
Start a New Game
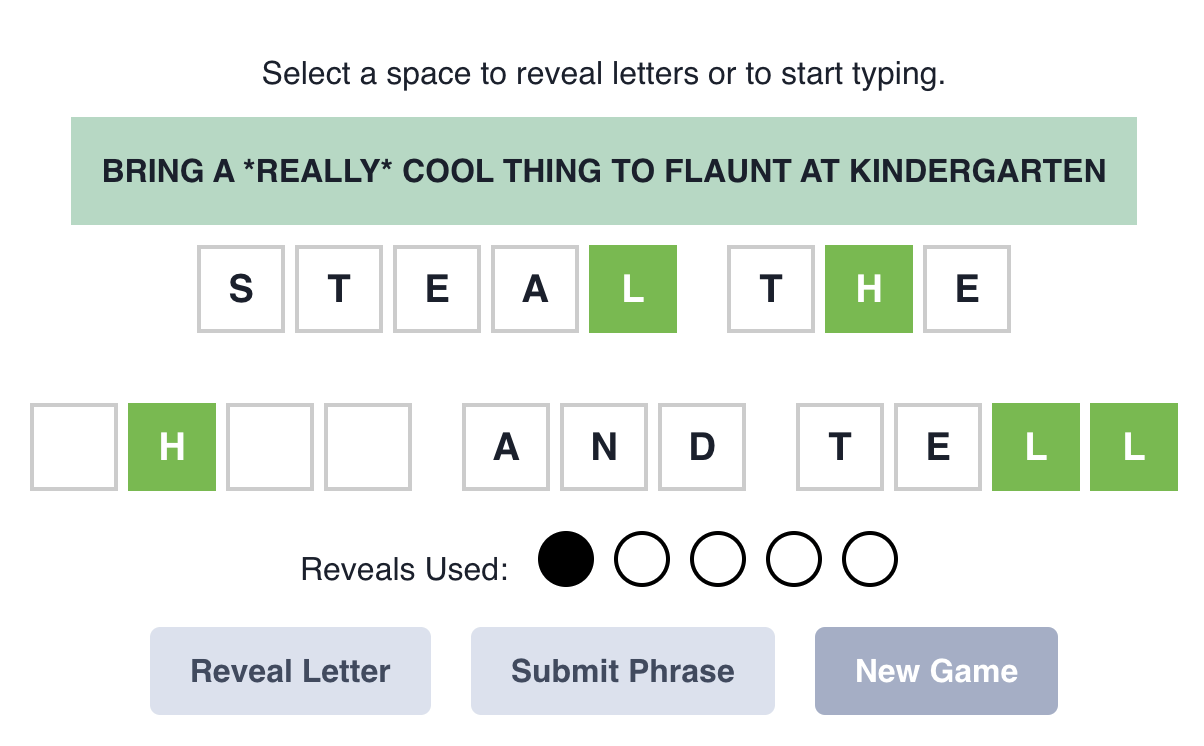coord(936,671)
